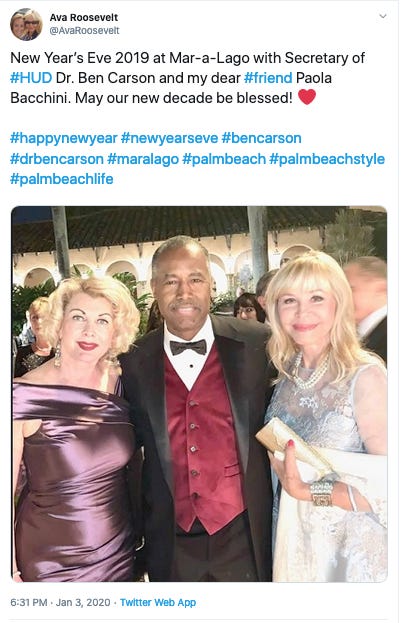Open the #maralago hashtag
403x623 pixels.
coord(143,159)
